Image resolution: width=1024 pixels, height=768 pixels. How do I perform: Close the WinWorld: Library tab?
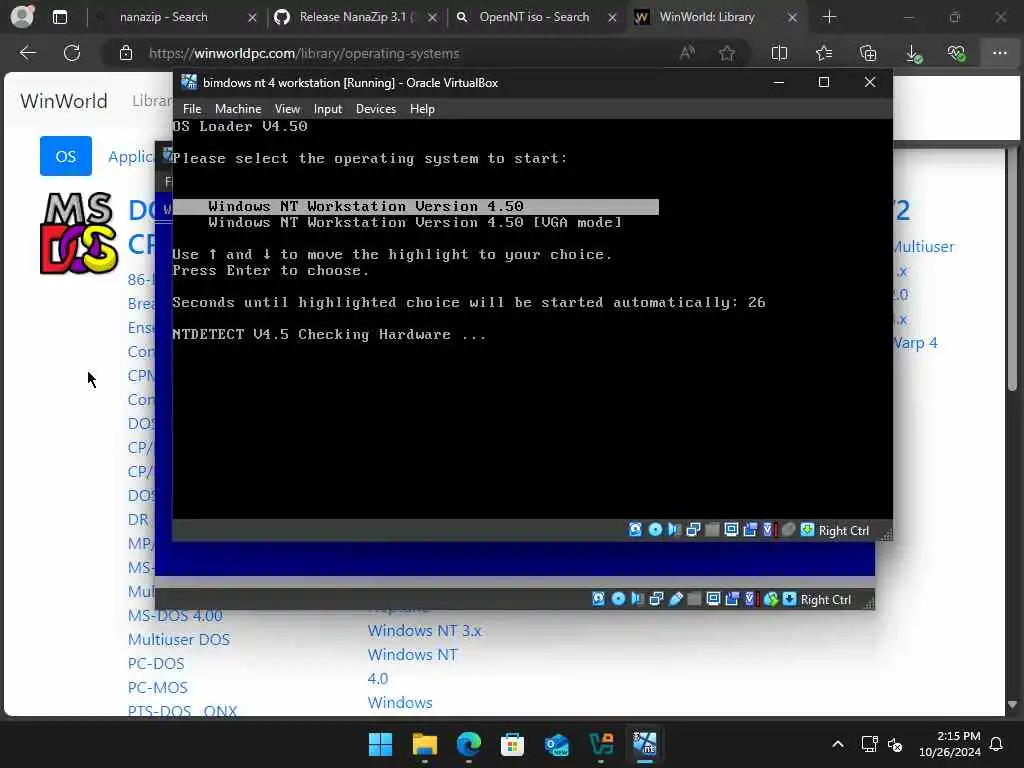click(792, 18)
